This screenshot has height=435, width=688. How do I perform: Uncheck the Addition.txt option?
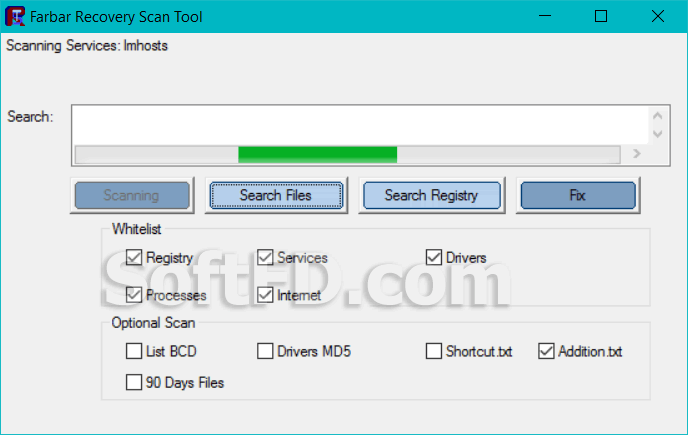pyautogui.click(x=546, y=351)
